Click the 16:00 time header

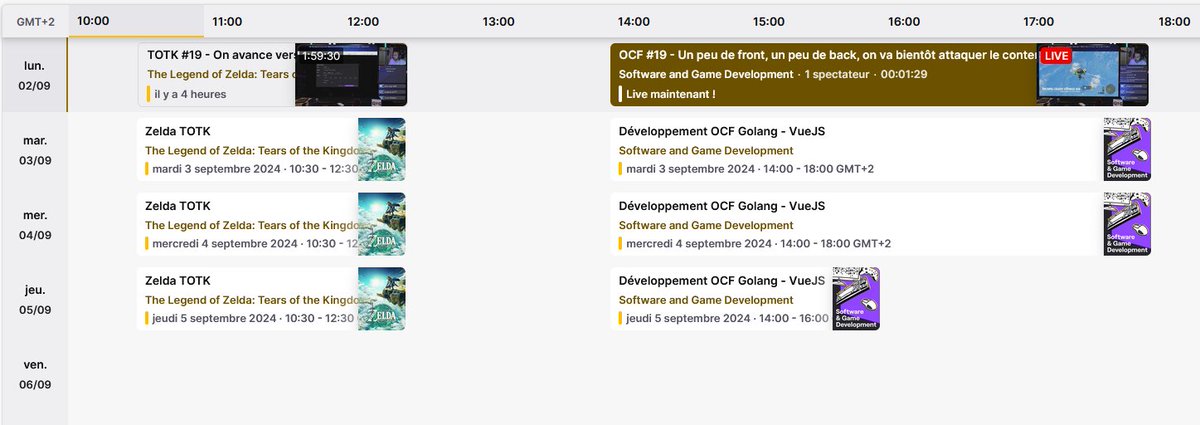903,21
